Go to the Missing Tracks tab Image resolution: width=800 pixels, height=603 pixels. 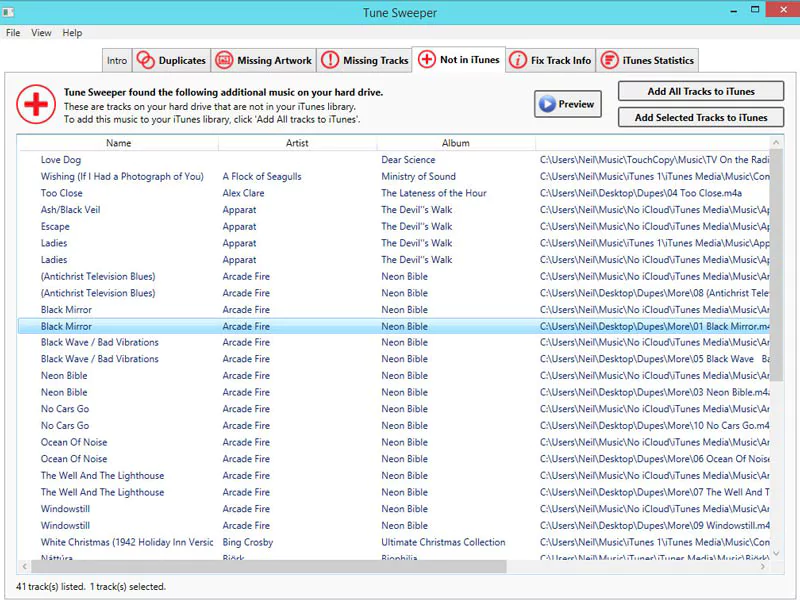(x=364, y=60)
